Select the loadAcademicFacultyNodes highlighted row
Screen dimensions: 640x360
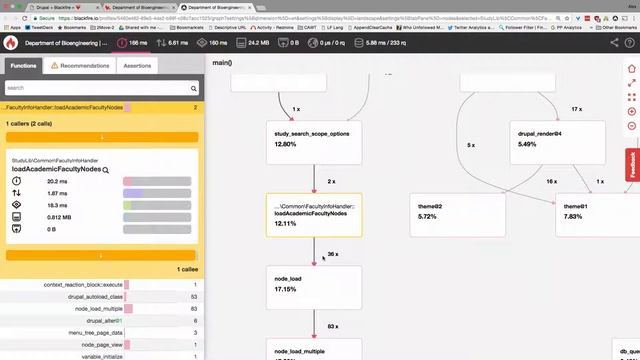click(102, 108)
